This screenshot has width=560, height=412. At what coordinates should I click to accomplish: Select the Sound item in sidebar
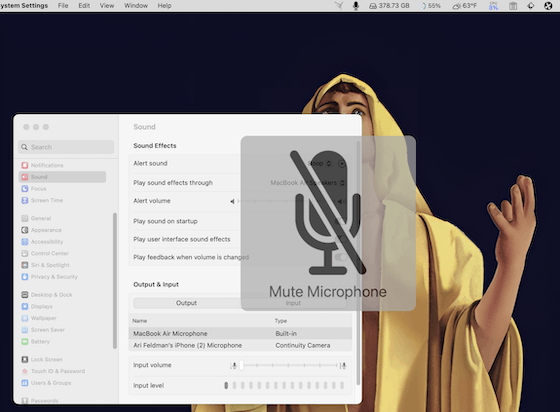point(62,177)
